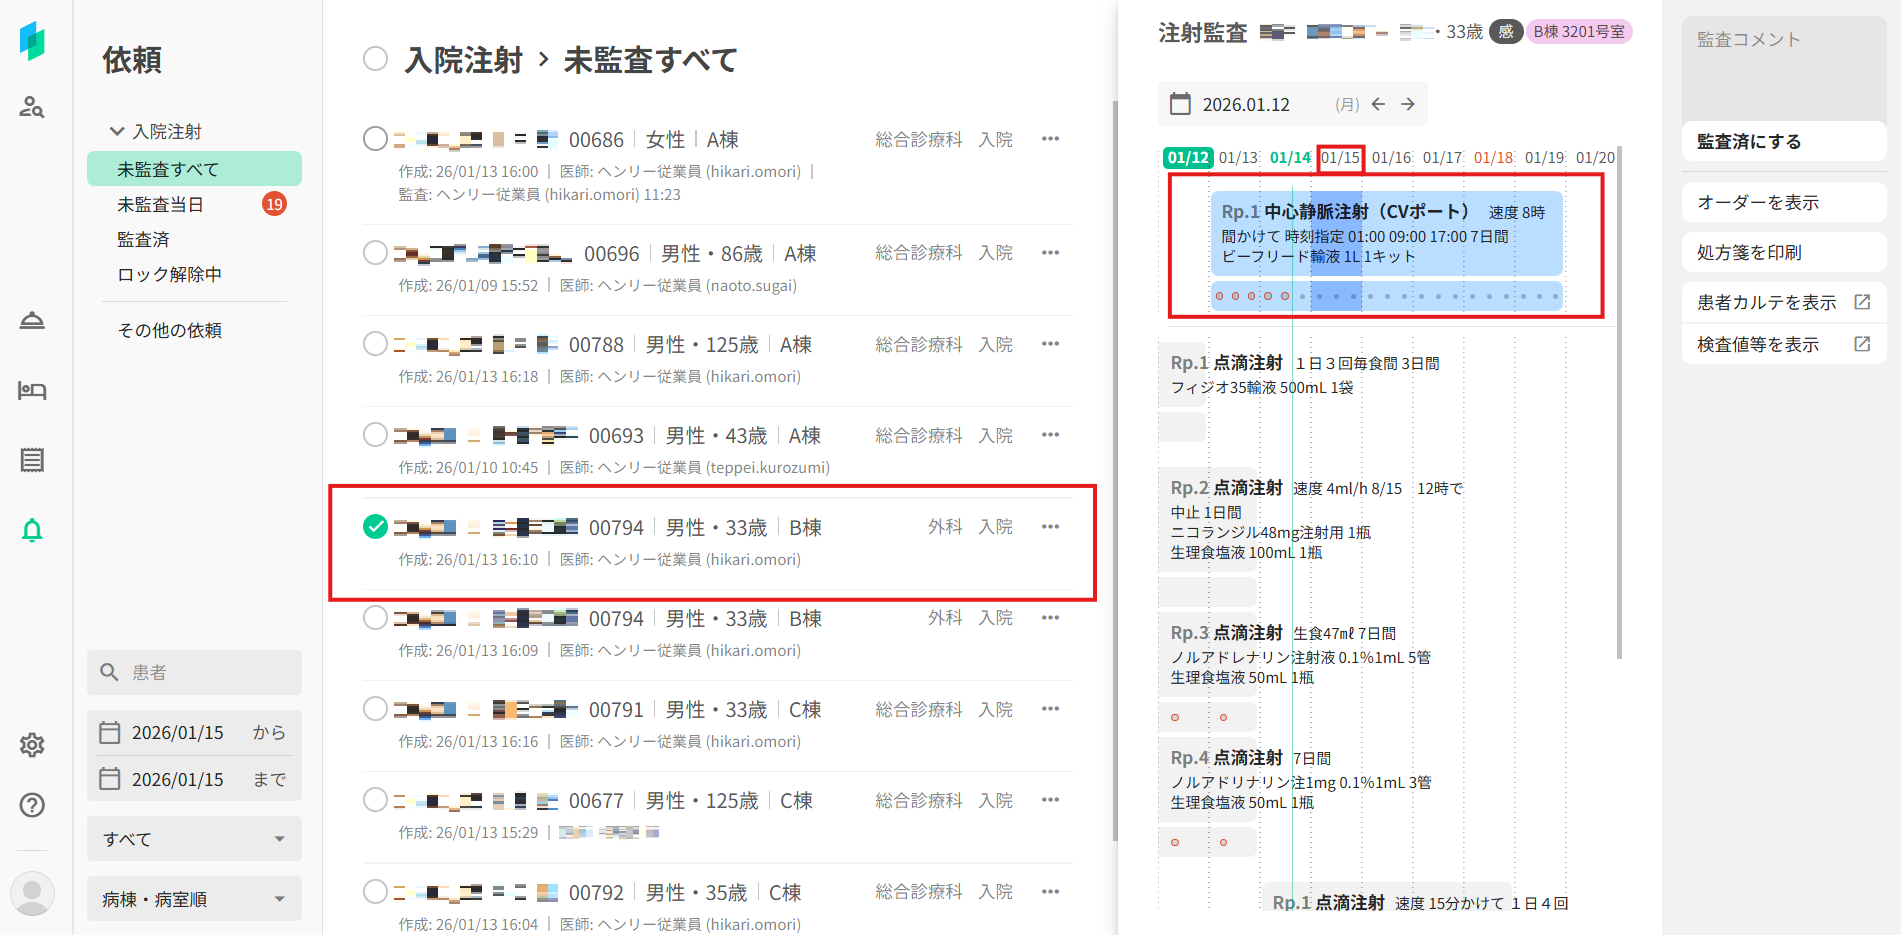Open more options for patient 00791

click(1050, 709)
